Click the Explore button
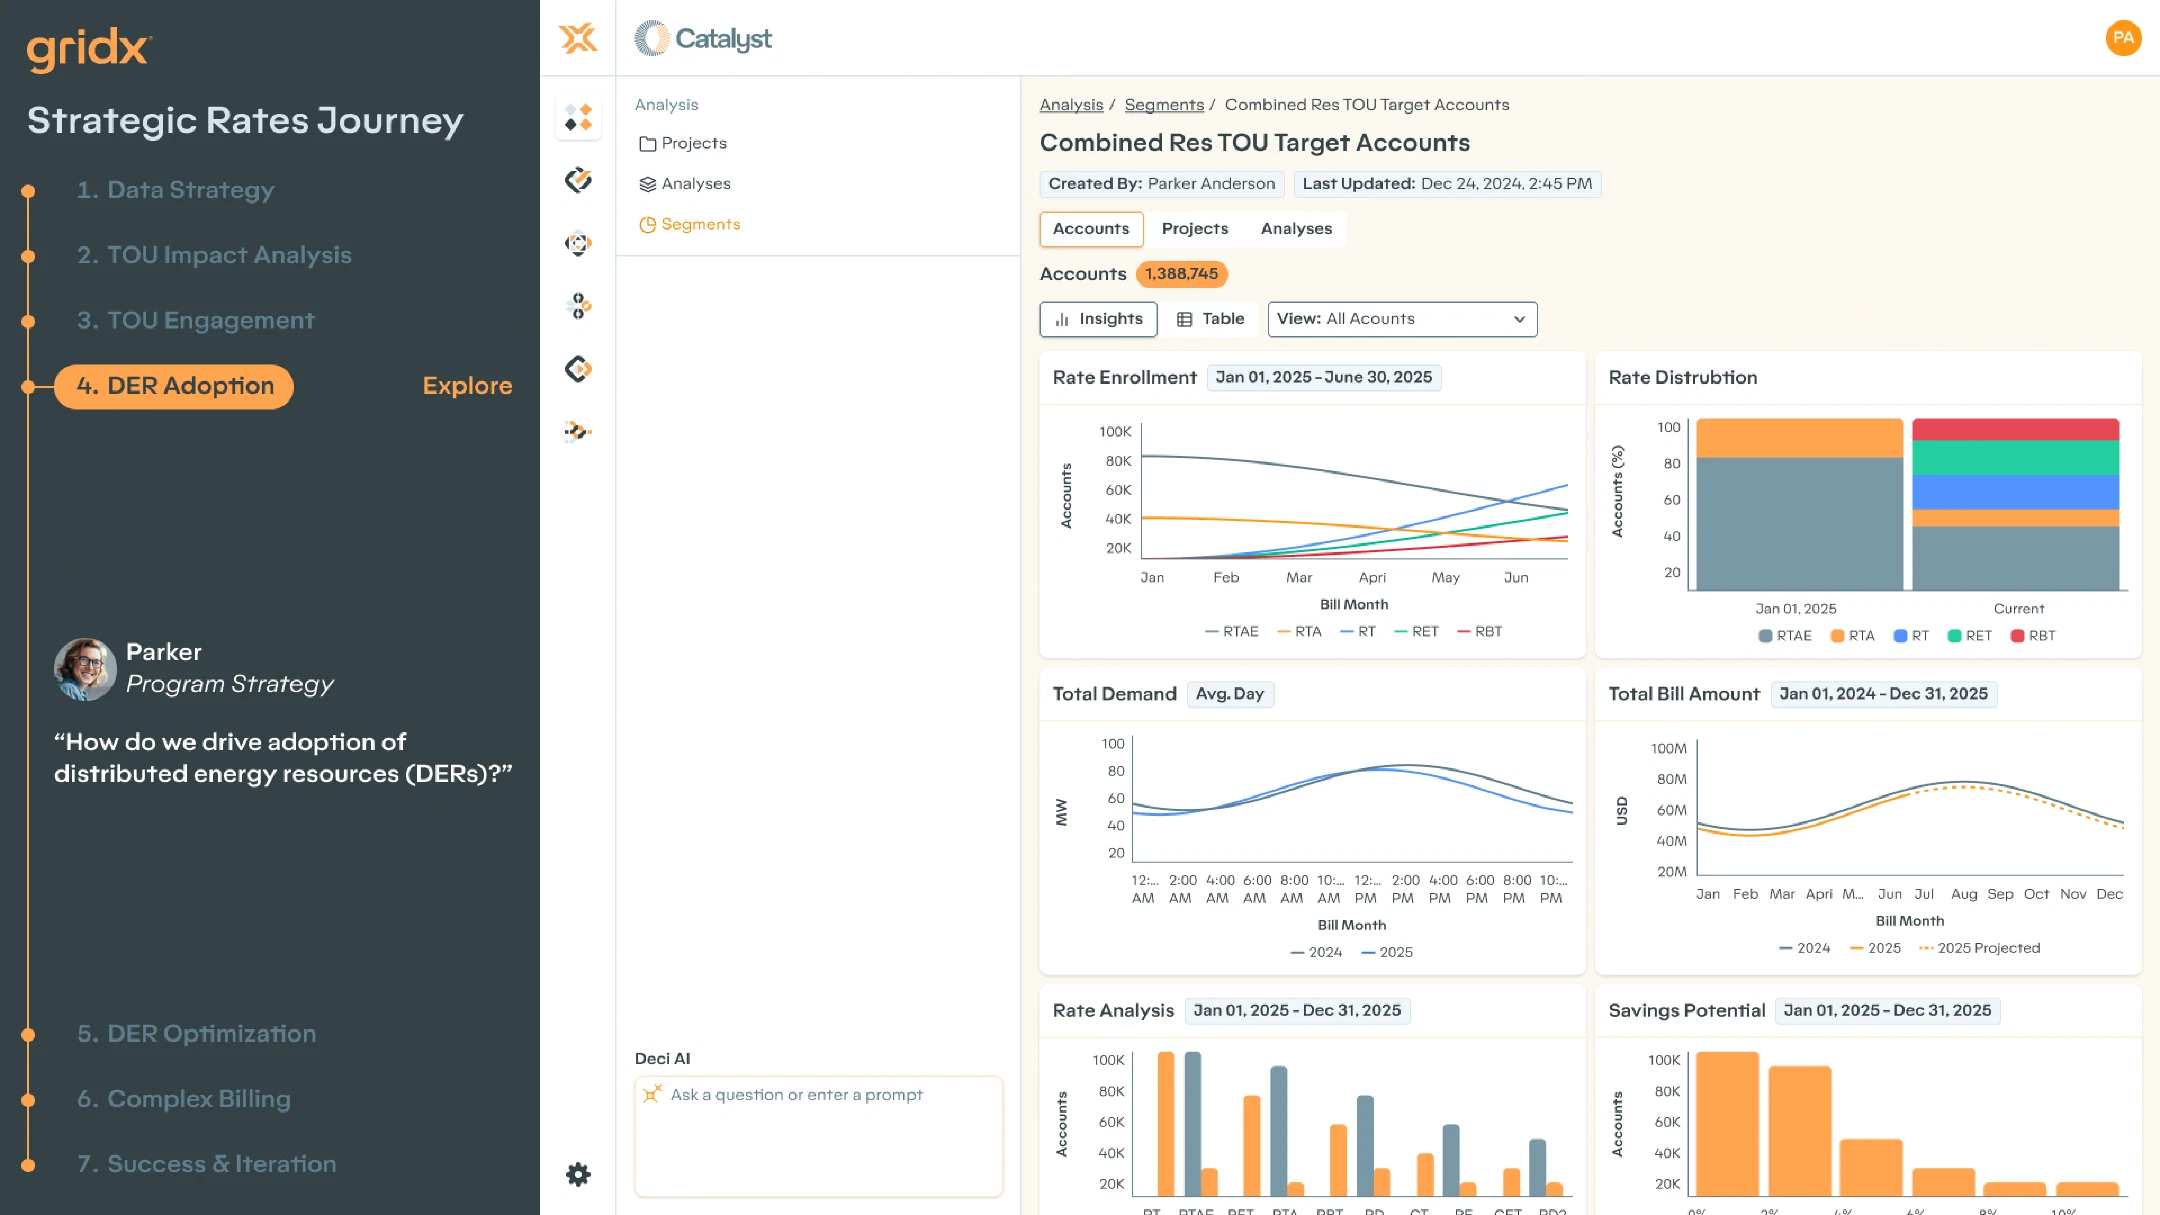Viewport: 2160px width, 1215px height. [467, 386]
